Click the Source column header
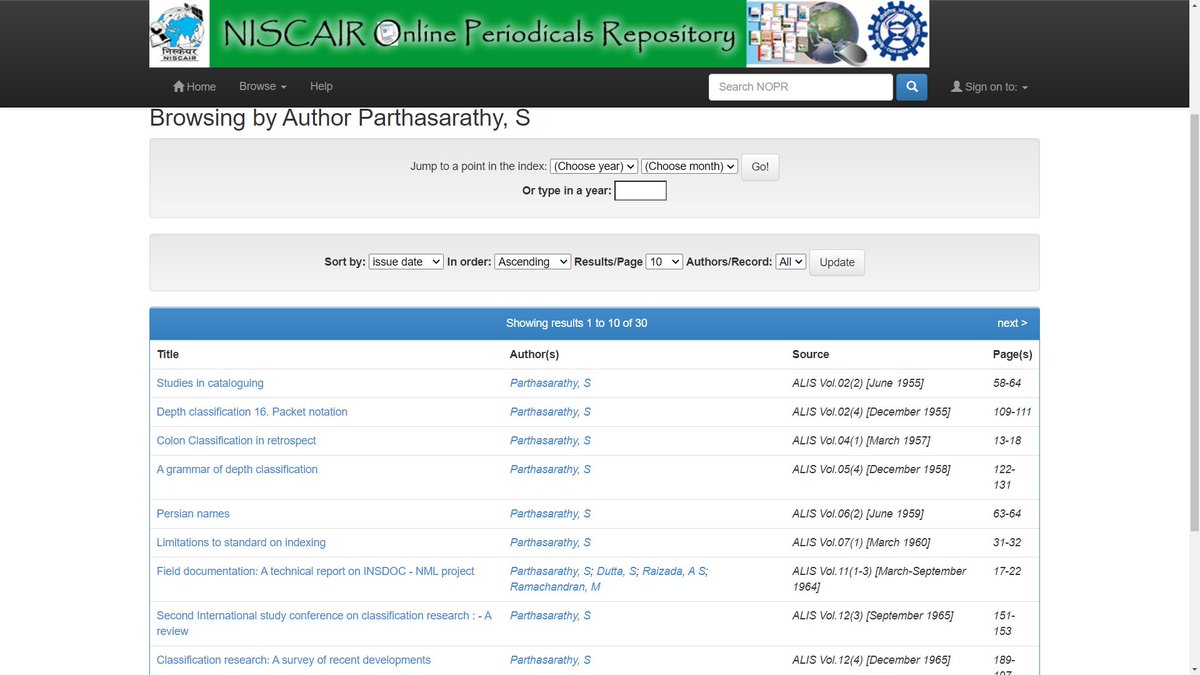 coord(810,354)
